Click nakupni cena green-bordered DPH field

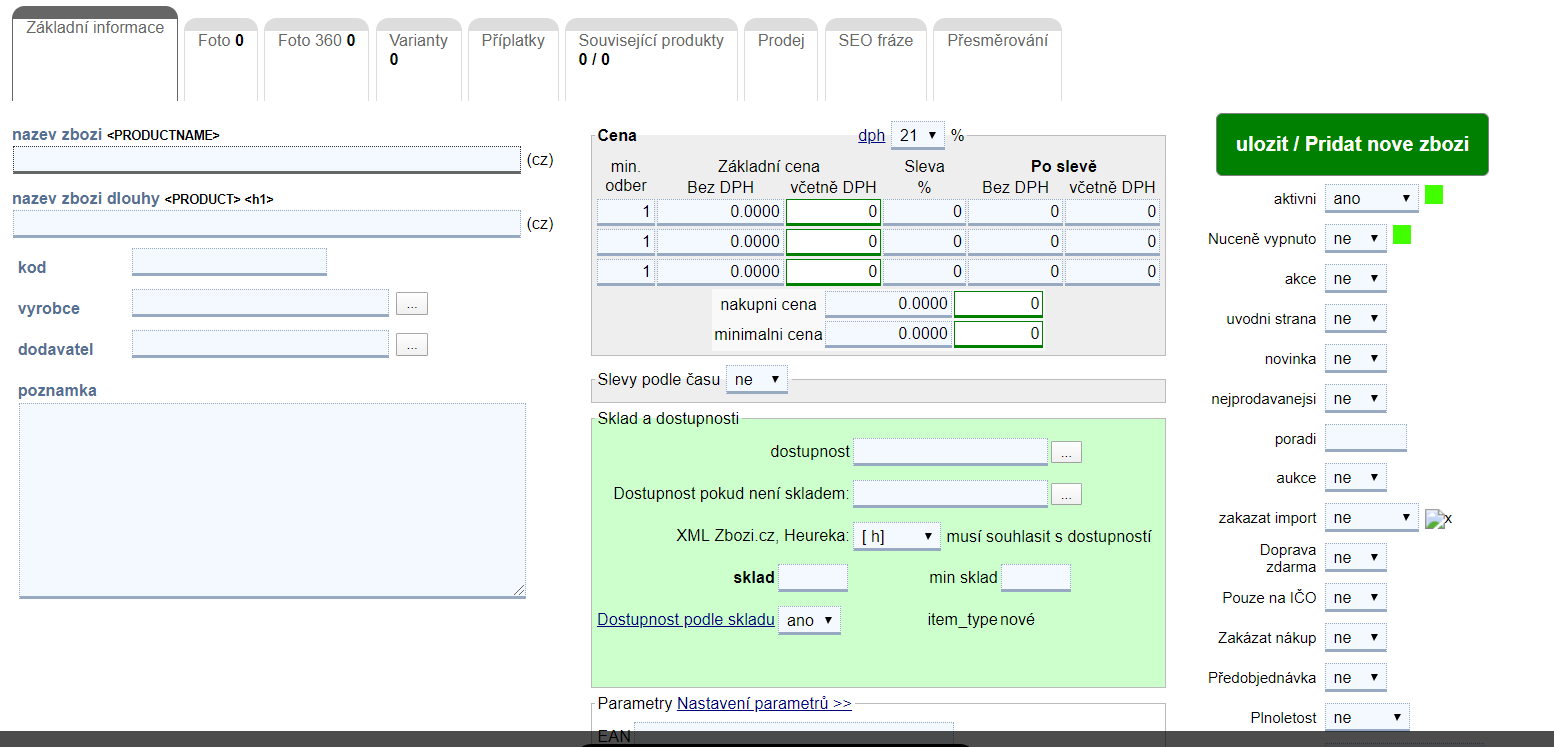(x=998, y=304)
